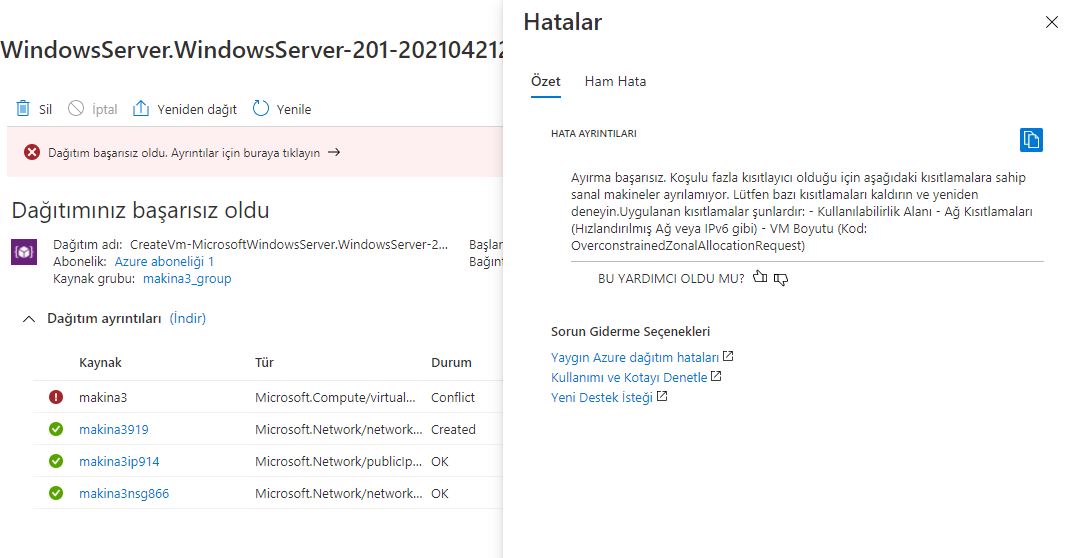The width and height of the screenshot is (1088, 558).
Task: Click the Microsoft.Network/network... type for makina3919
Action: (338, 430)
